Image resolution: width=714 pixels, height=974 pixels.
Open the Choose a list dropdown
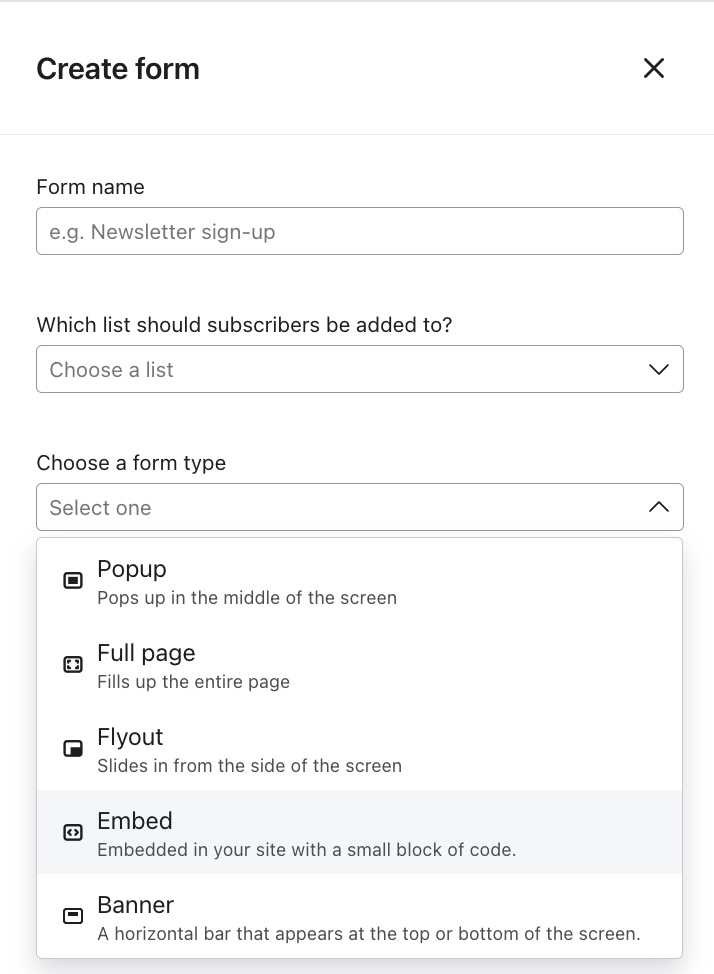tap(340, 370)
